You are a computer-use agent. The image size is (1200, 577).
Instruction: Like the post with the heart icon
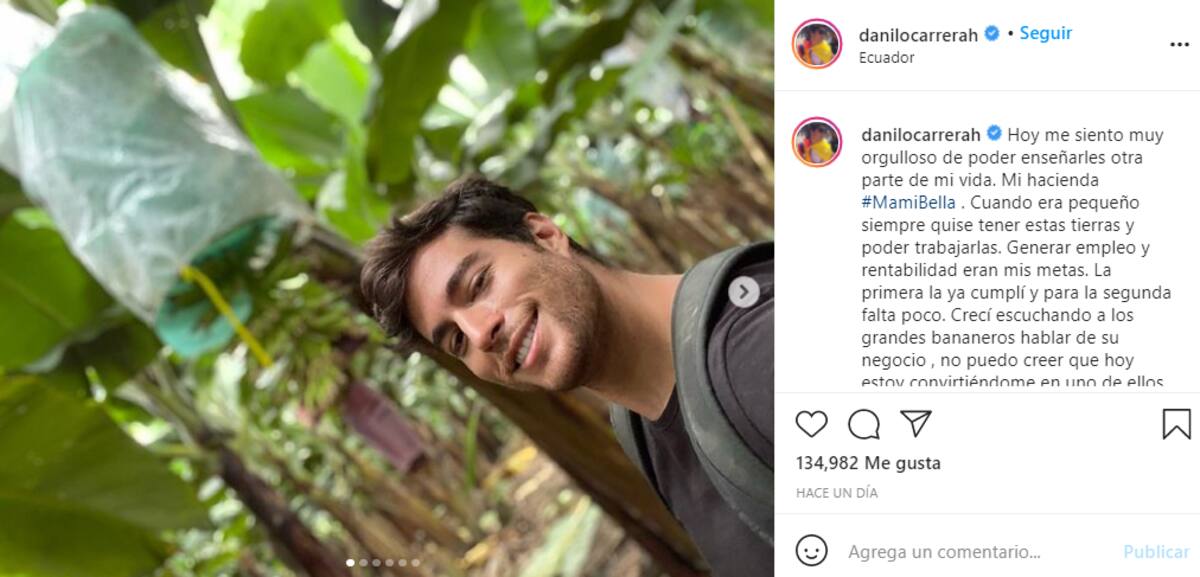point(812,424)
